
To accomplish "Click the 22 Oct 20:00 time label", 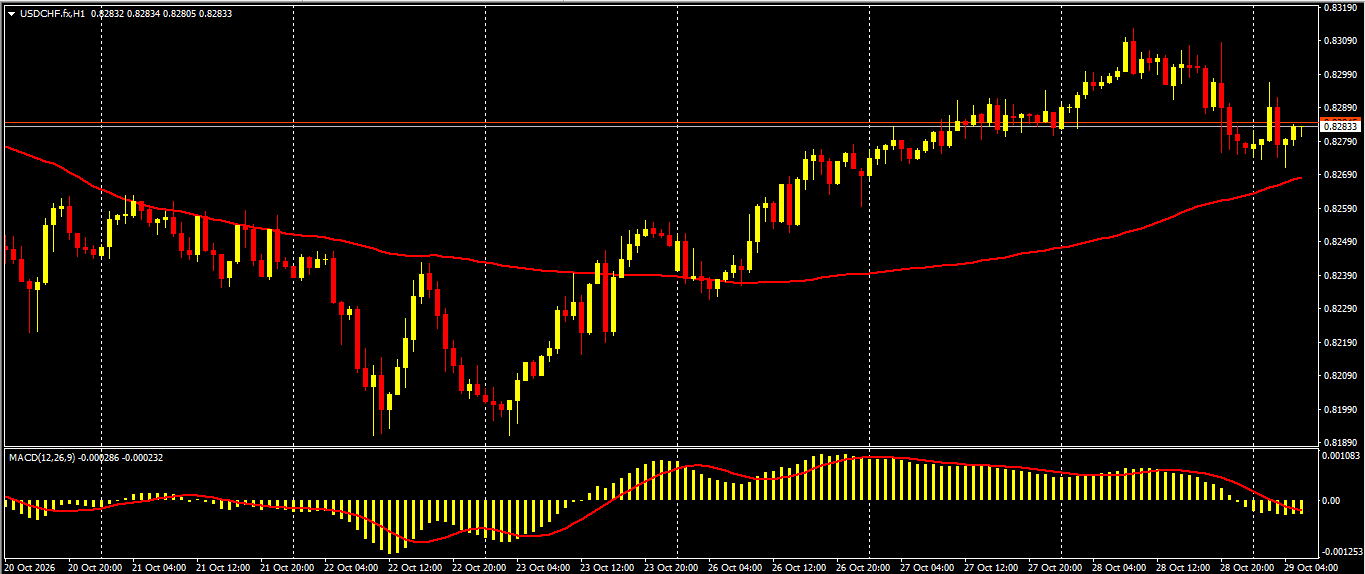I will [479, 567].
